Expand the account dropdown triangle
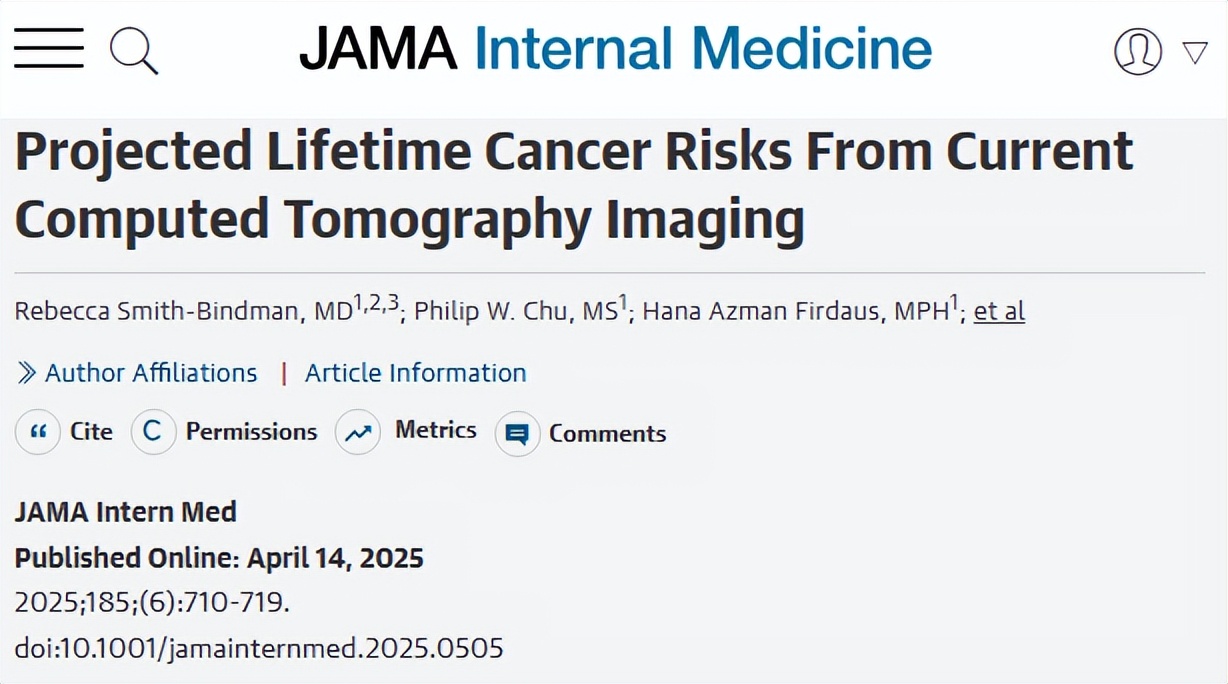This screenshot has width=1228, height=684. click(x=1195, y=52)
